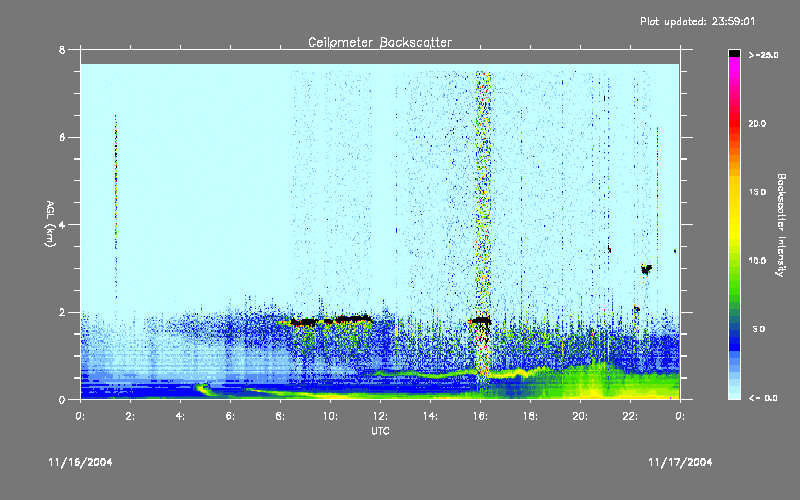Pick the magenta band of the colorbar
The height and width of the screenshot is (500, 800).
(734, 66)
